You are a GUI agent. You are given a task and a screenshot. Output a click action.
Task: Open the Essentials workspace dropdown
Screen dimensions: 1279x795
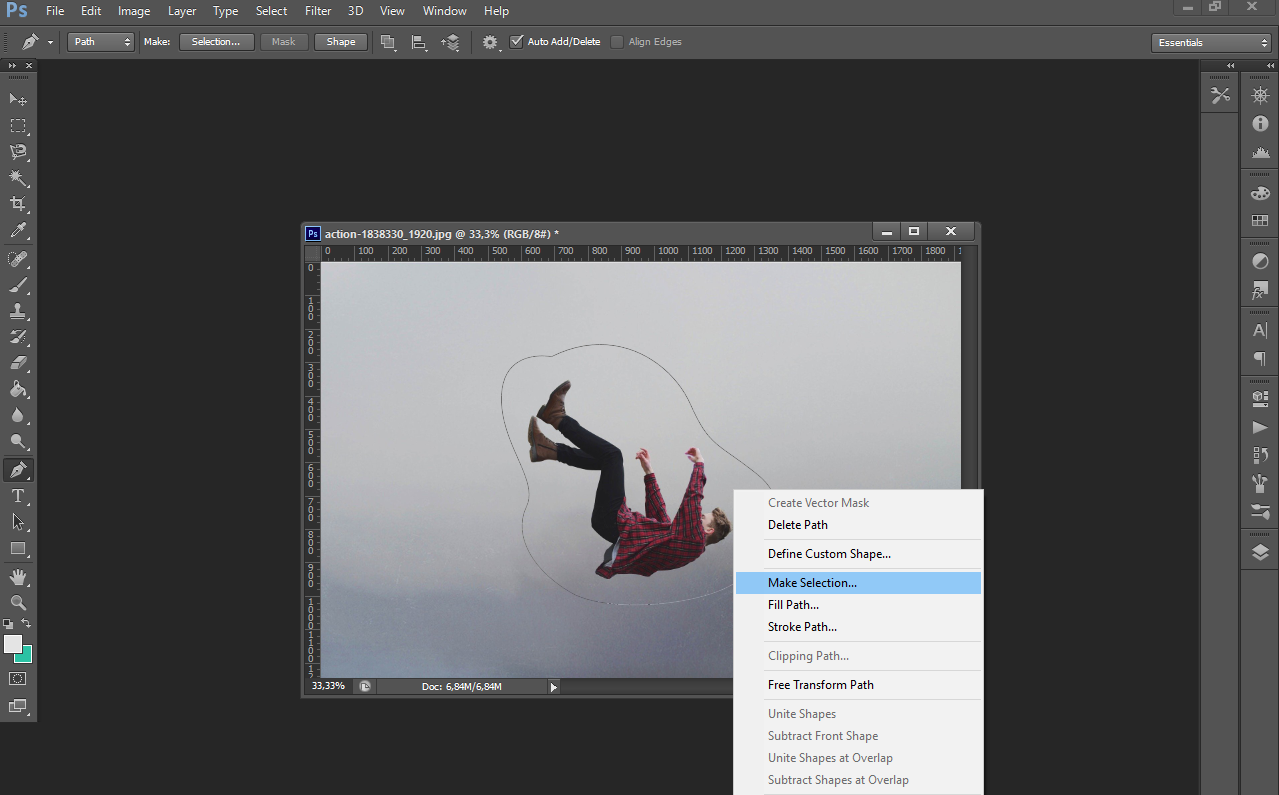(x=1211, y=43)
